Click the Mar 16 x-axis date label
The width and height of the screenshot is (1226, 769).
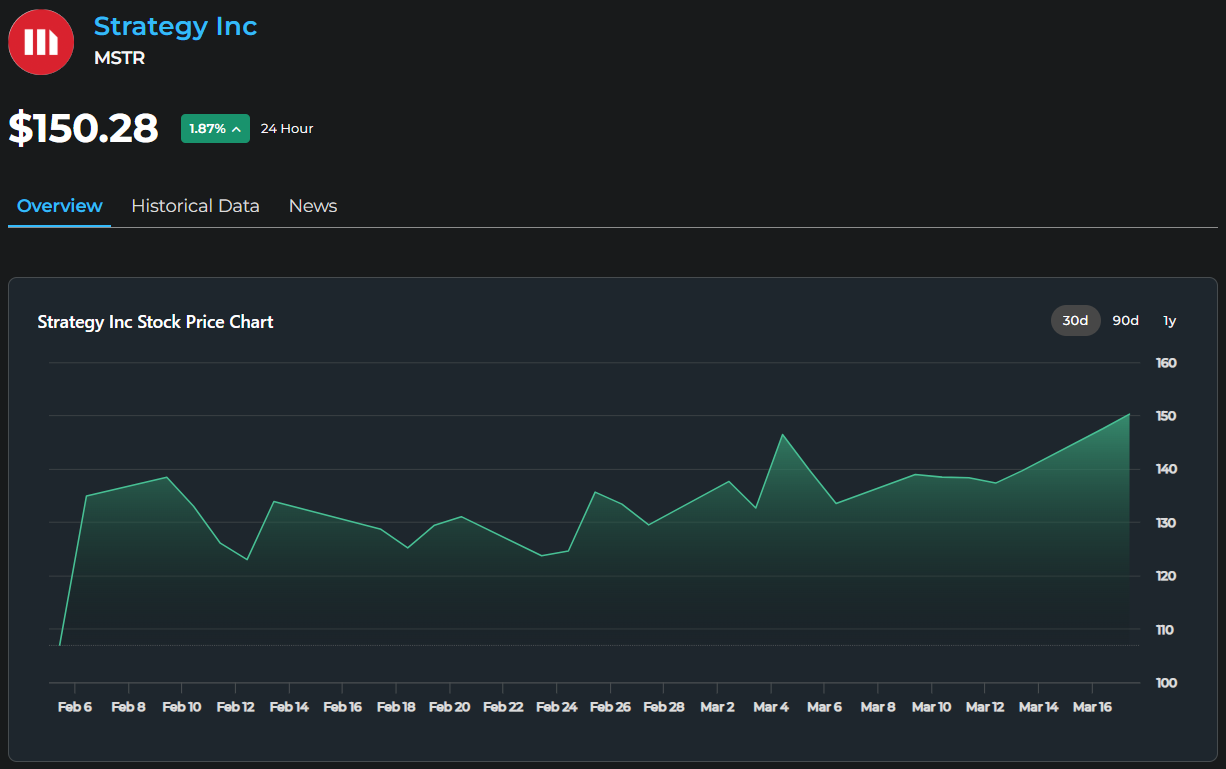[x=1092, y=707]
